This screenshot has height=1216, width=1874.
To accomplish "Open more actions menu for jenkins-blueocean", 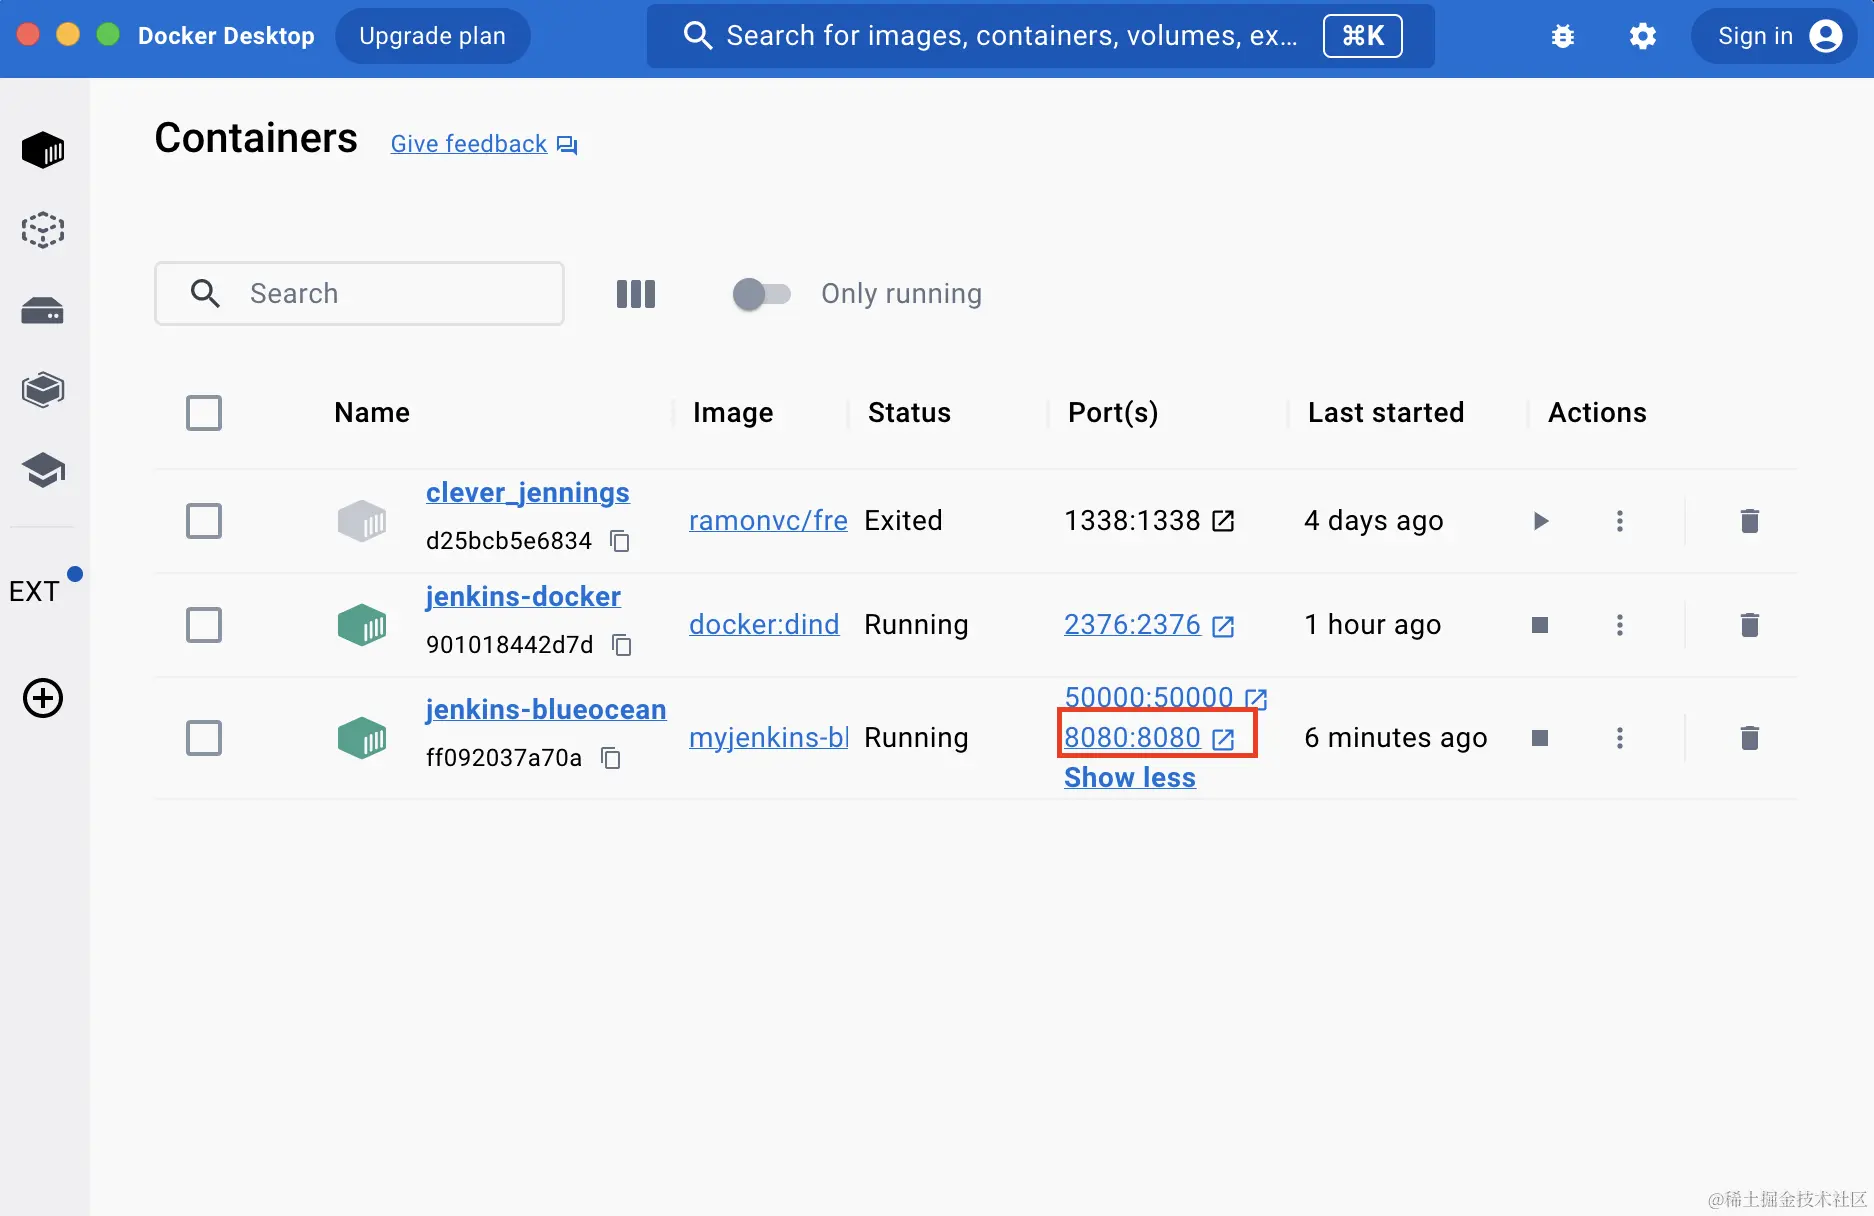I will [x=1620, y=738].
